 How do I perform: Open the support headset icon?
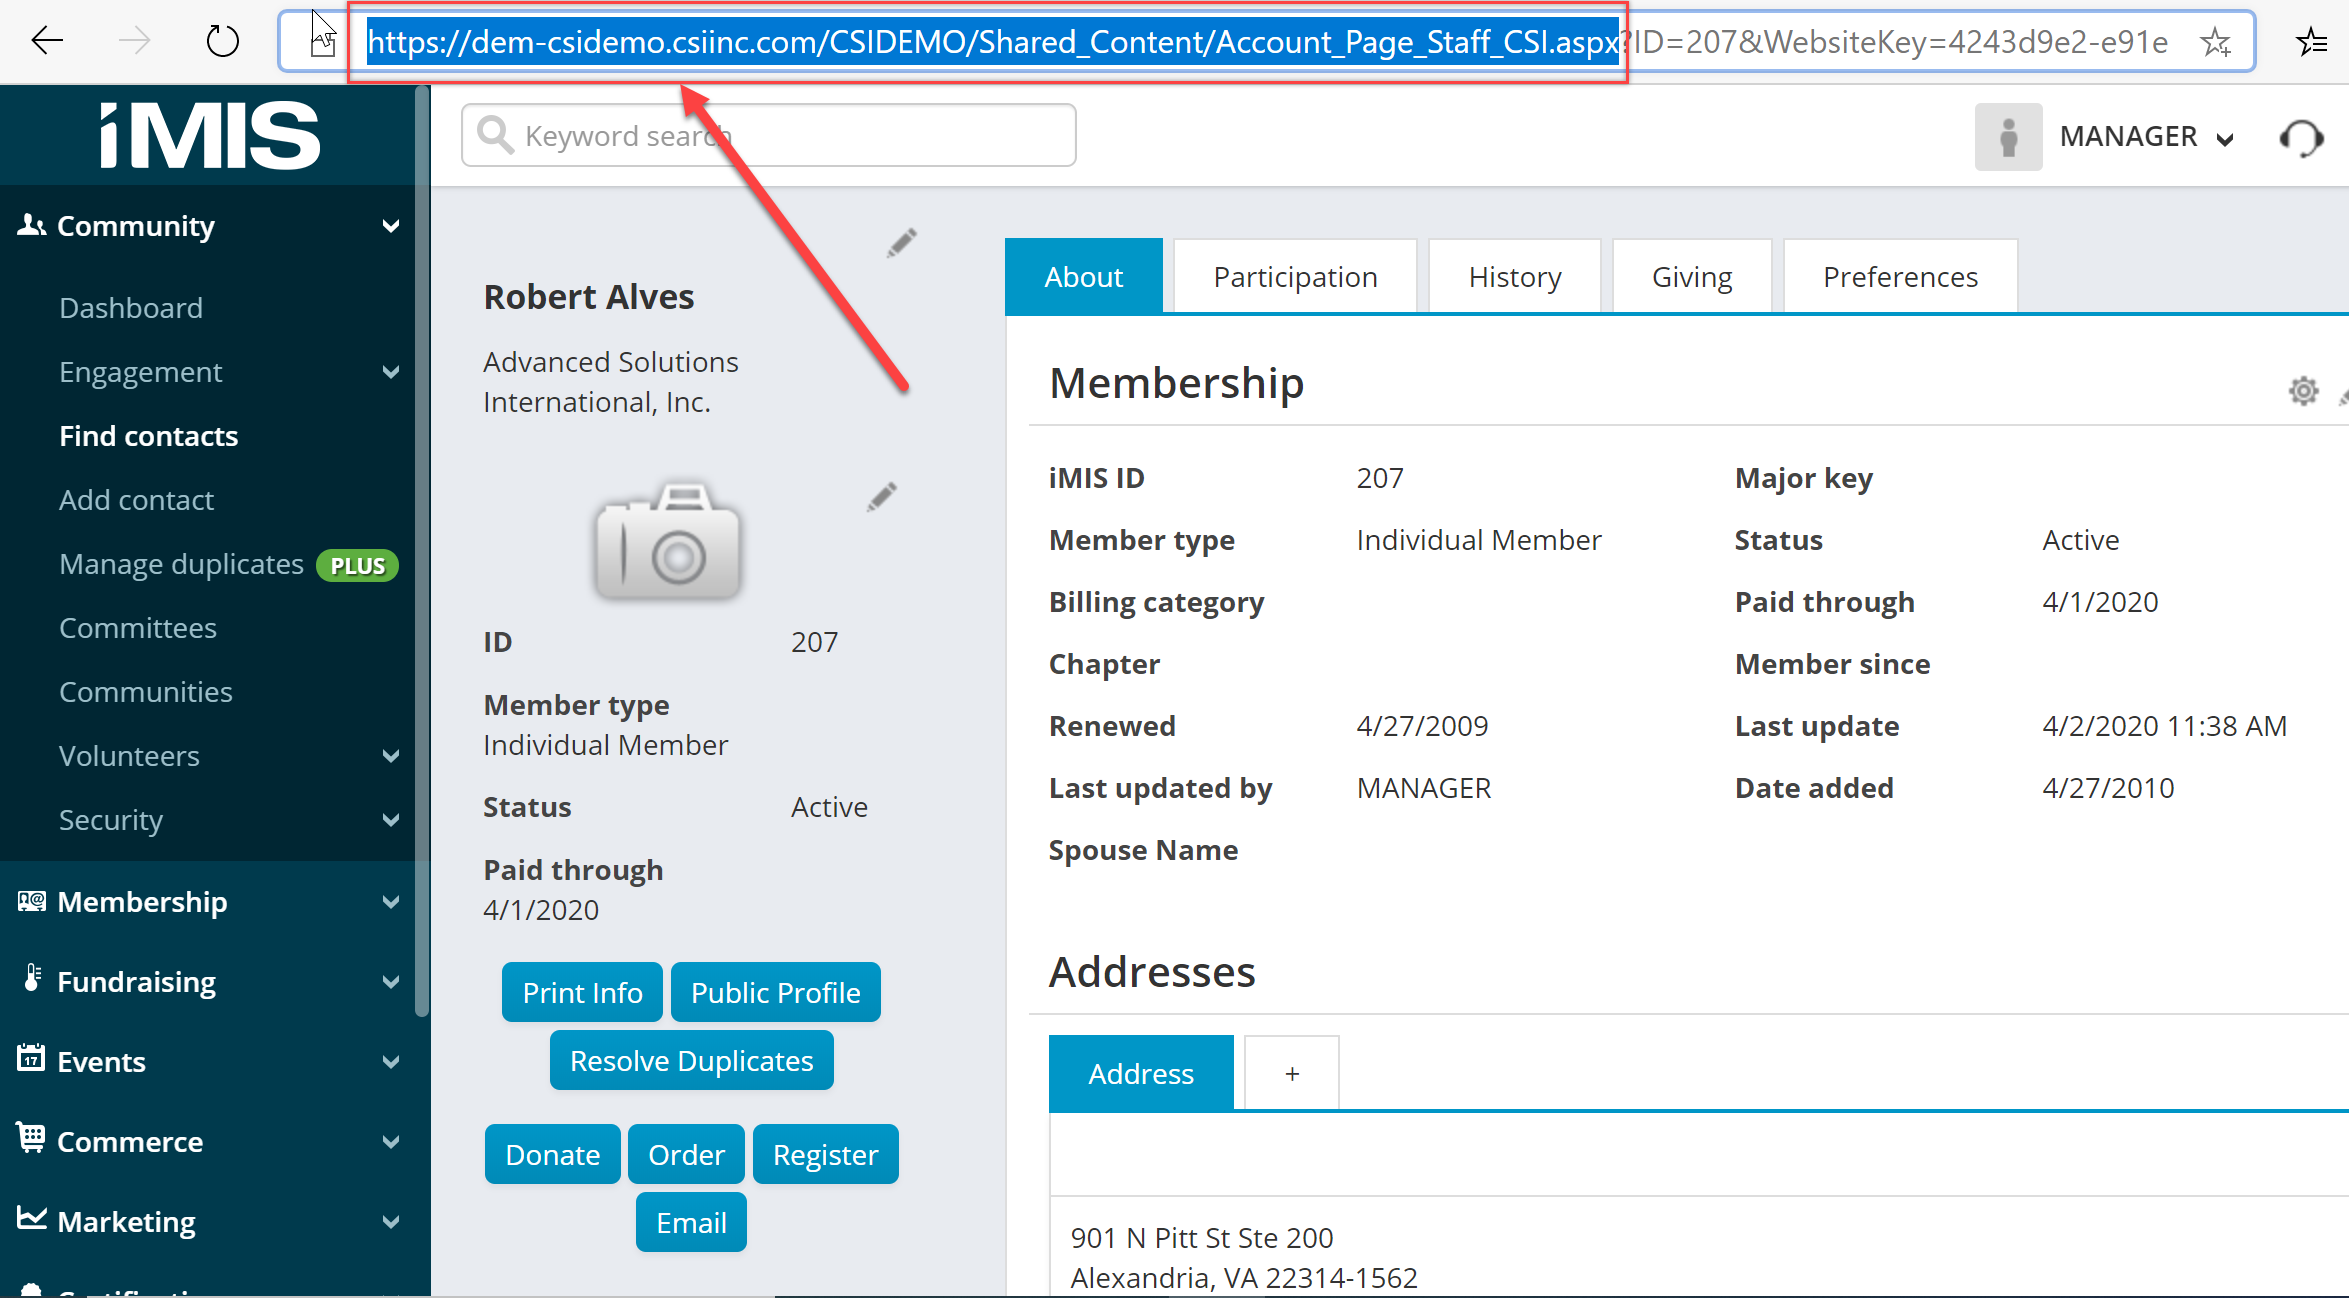pyautogui.click(x=2303, y=136)
